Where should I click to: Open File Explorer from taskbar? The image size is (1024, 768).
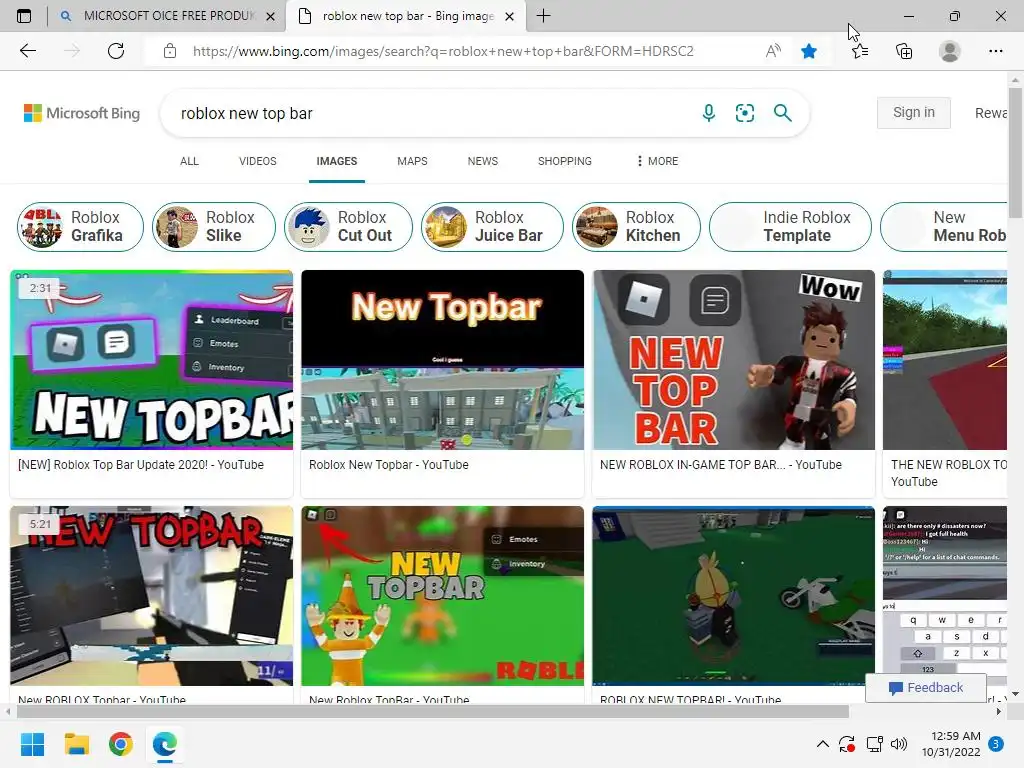tap(76, 744)
